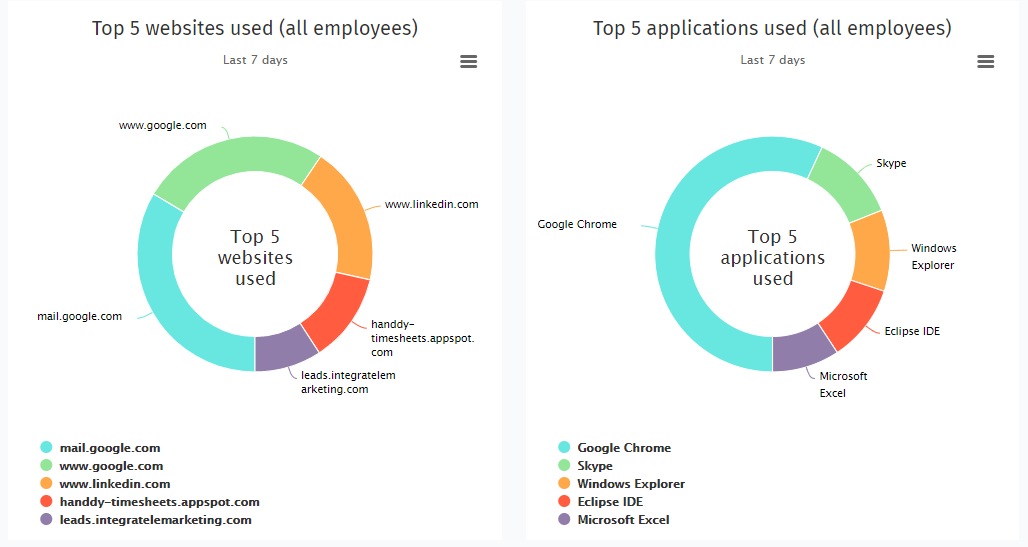Toggle leads.integratelemarketing.com legend item
The height and width of the screenshot is (547, 1028).
(x=155, y=520)
